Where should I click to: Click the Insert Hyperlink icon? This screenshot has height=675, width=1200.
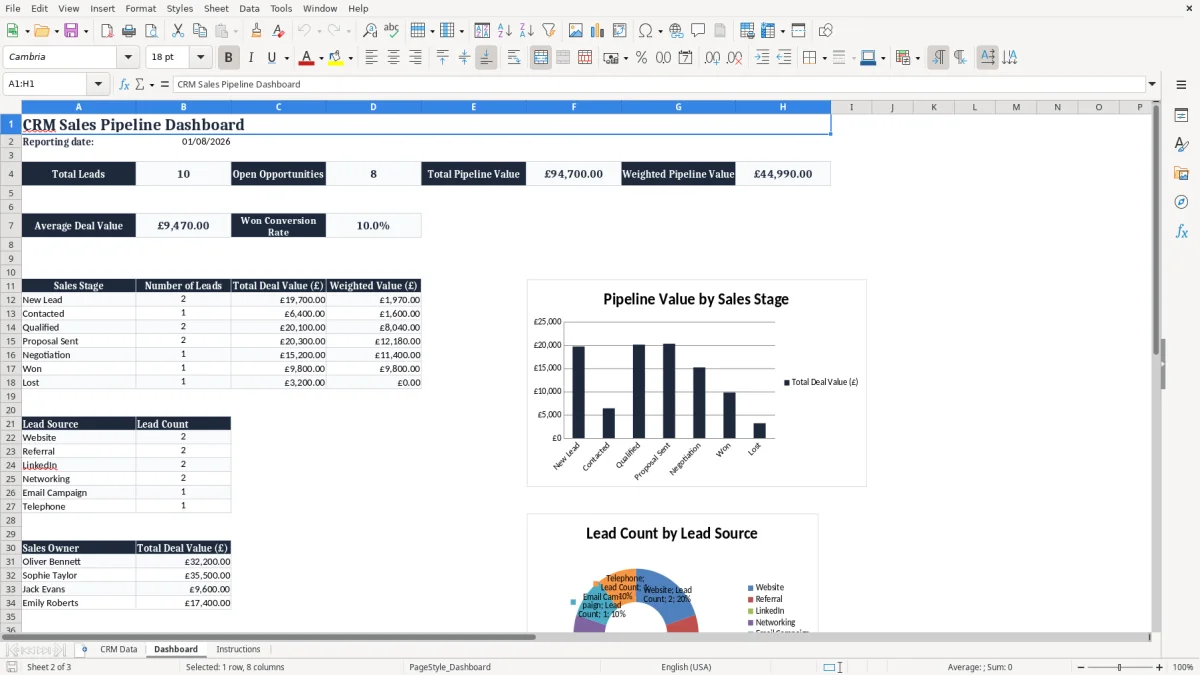[676, 31]
